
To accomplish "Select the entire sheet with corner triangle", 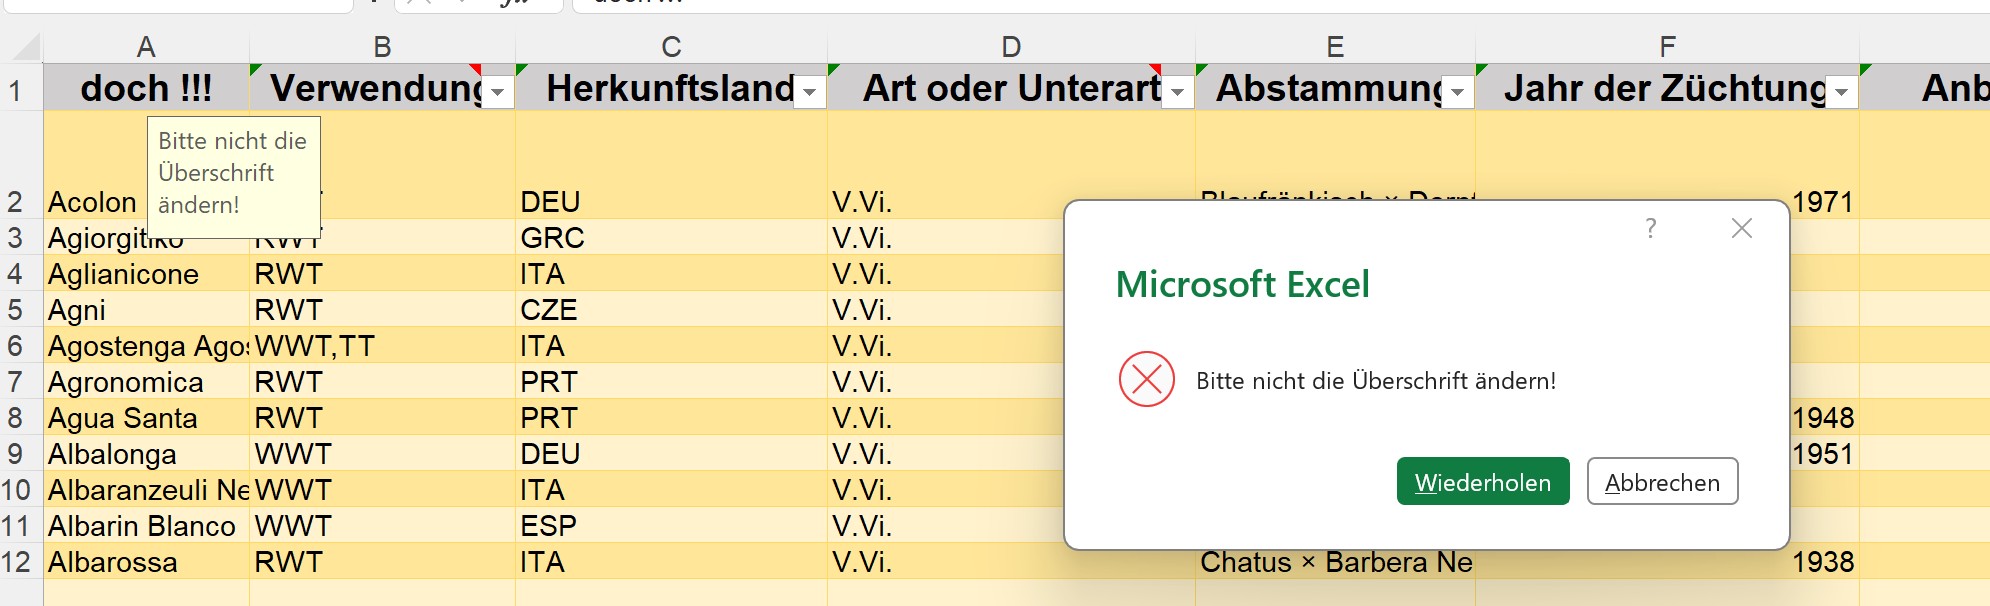I will click(x=25, y=47).
